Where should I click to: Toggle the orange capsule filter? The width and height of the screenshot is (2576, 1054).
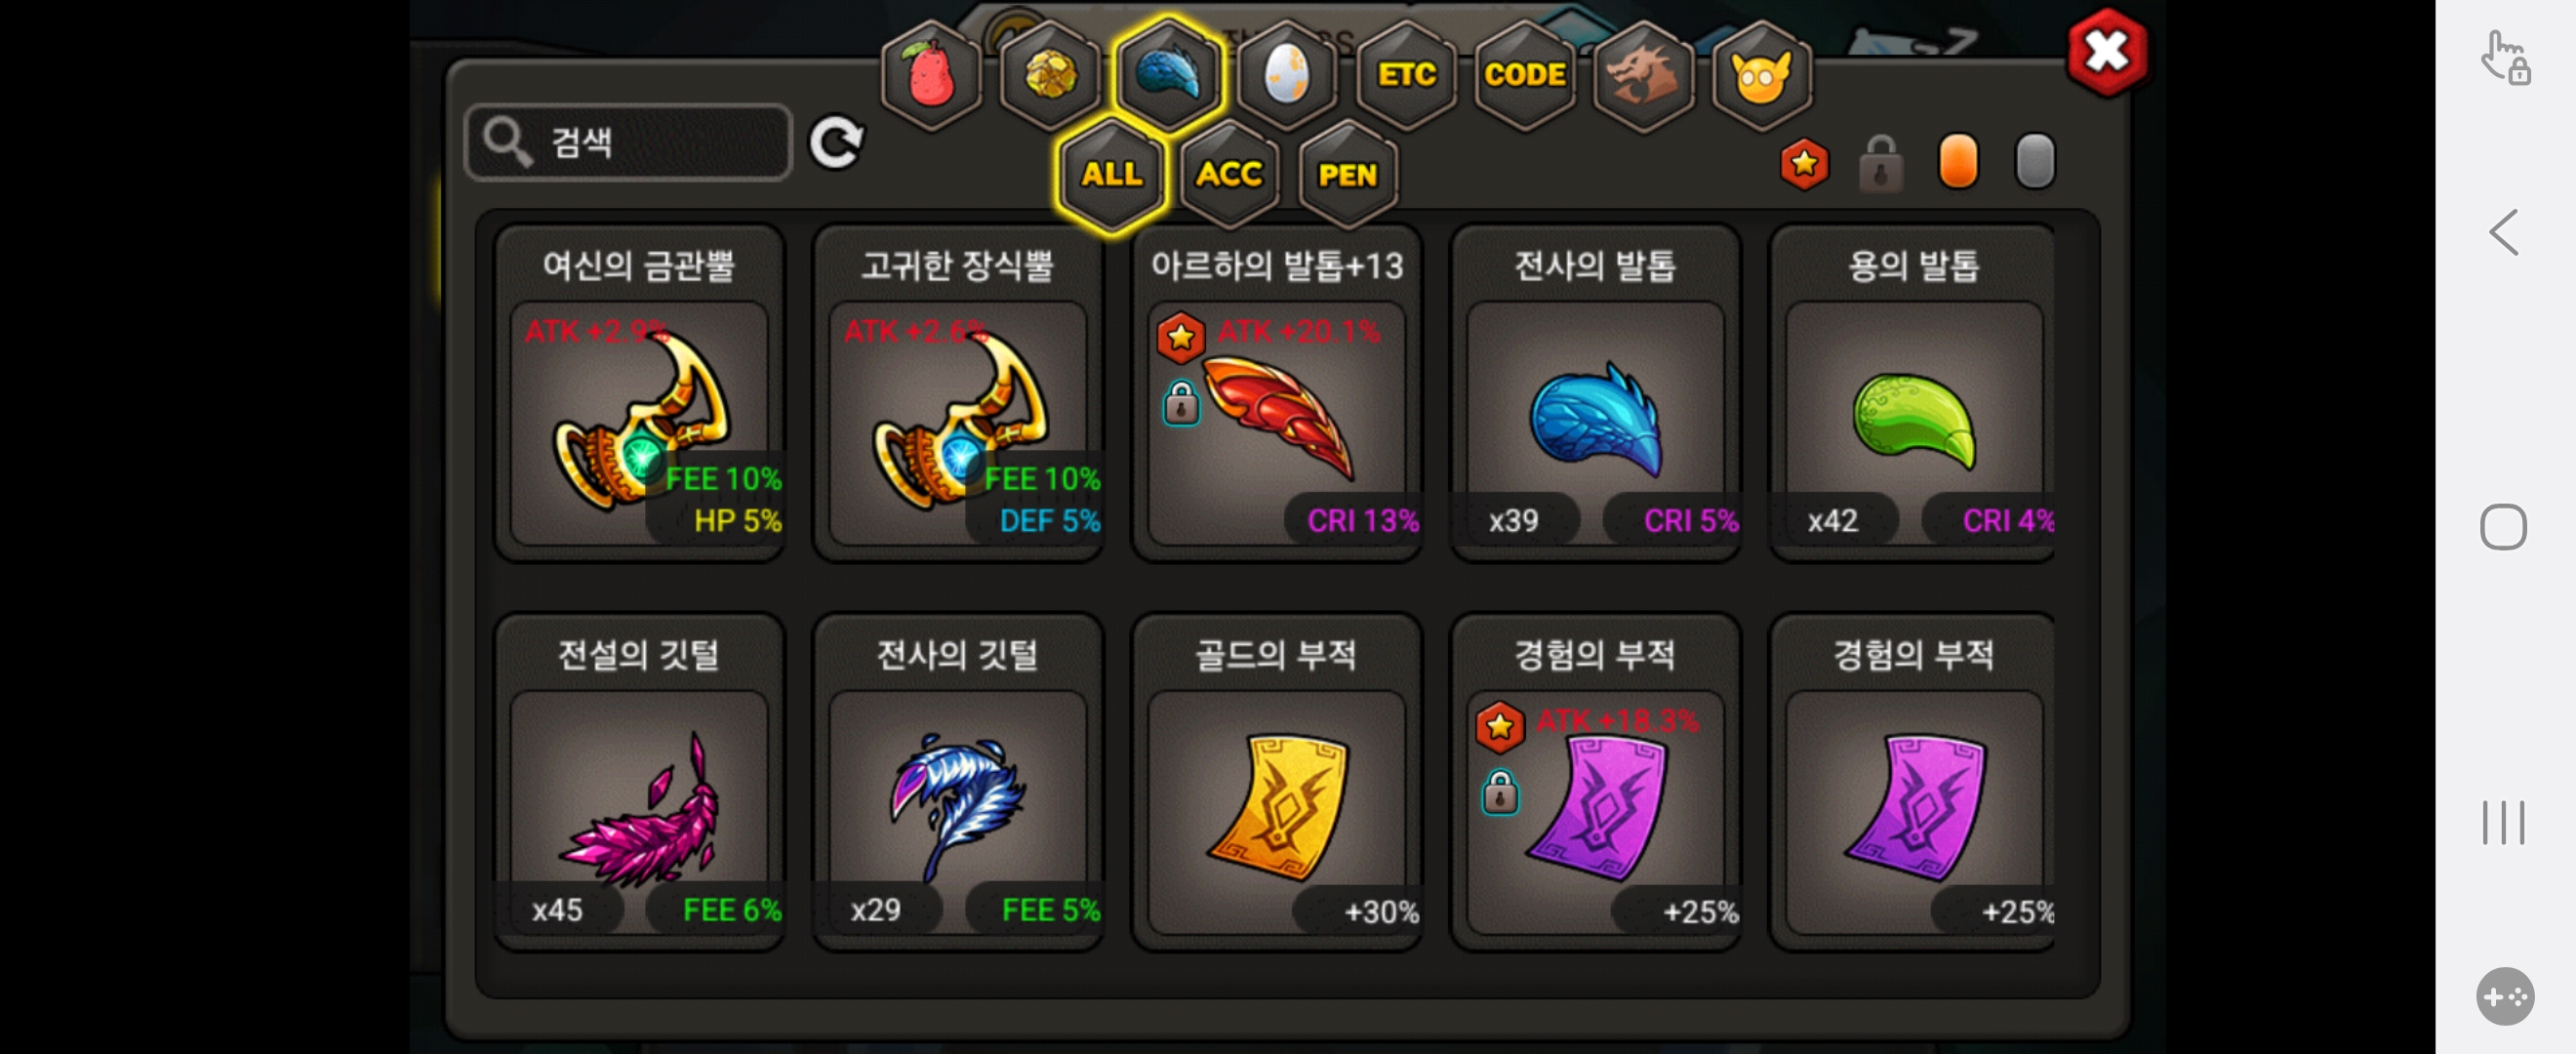(x=1958, y=161)
